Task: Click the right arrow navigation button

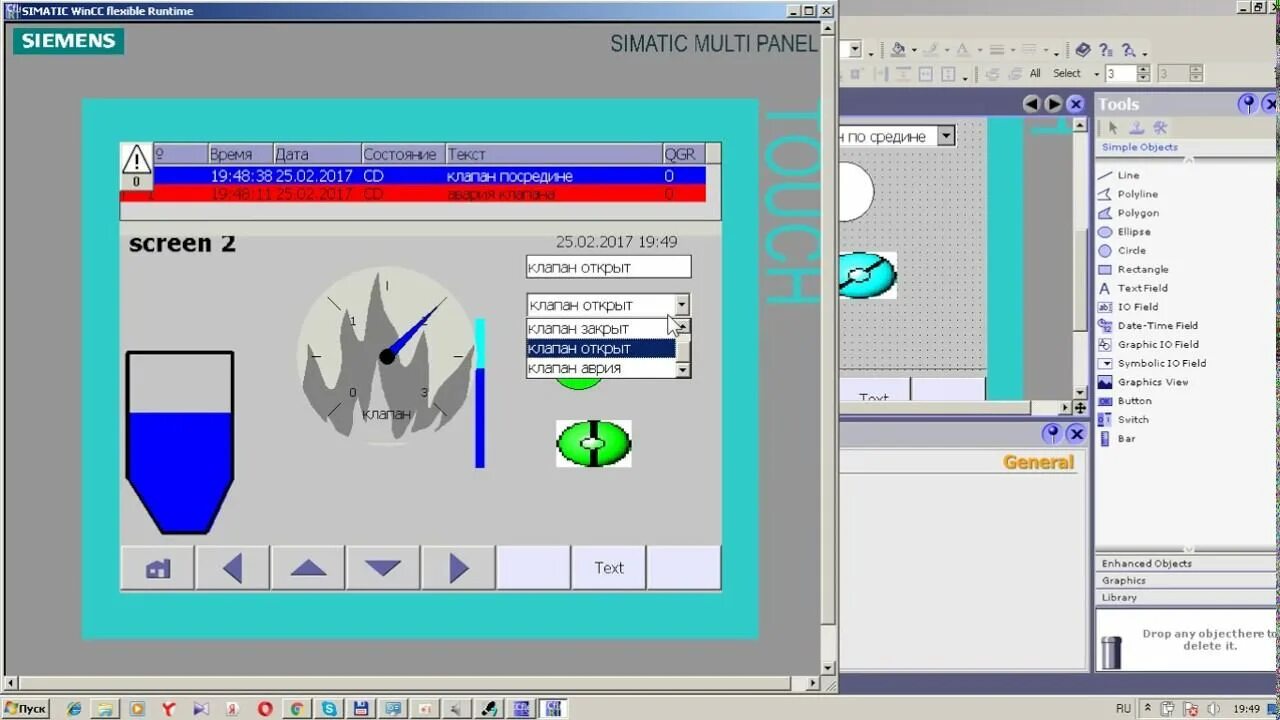Action: [458, 568]
